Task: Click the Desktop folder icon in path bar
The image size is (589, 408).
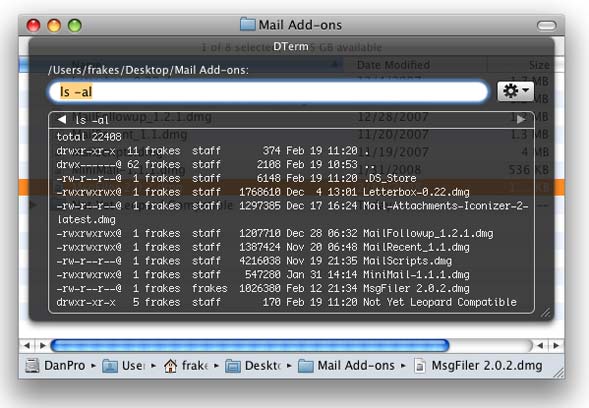Action: [x=233, y=366]
